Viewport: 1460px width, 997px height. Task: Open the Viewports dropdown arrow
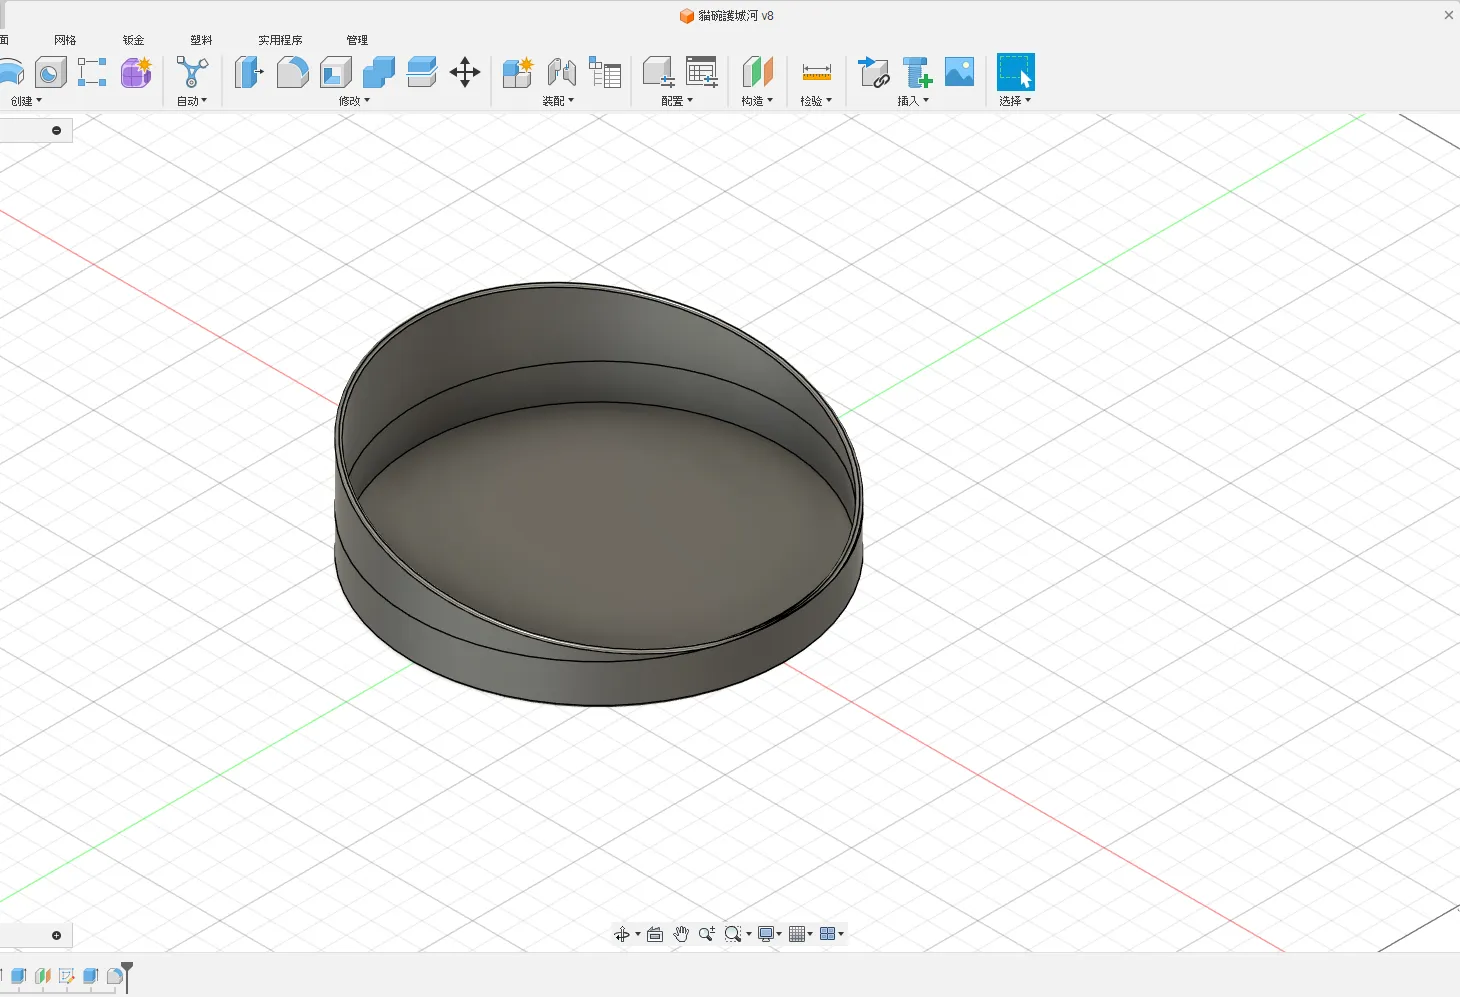pos(841,934)
